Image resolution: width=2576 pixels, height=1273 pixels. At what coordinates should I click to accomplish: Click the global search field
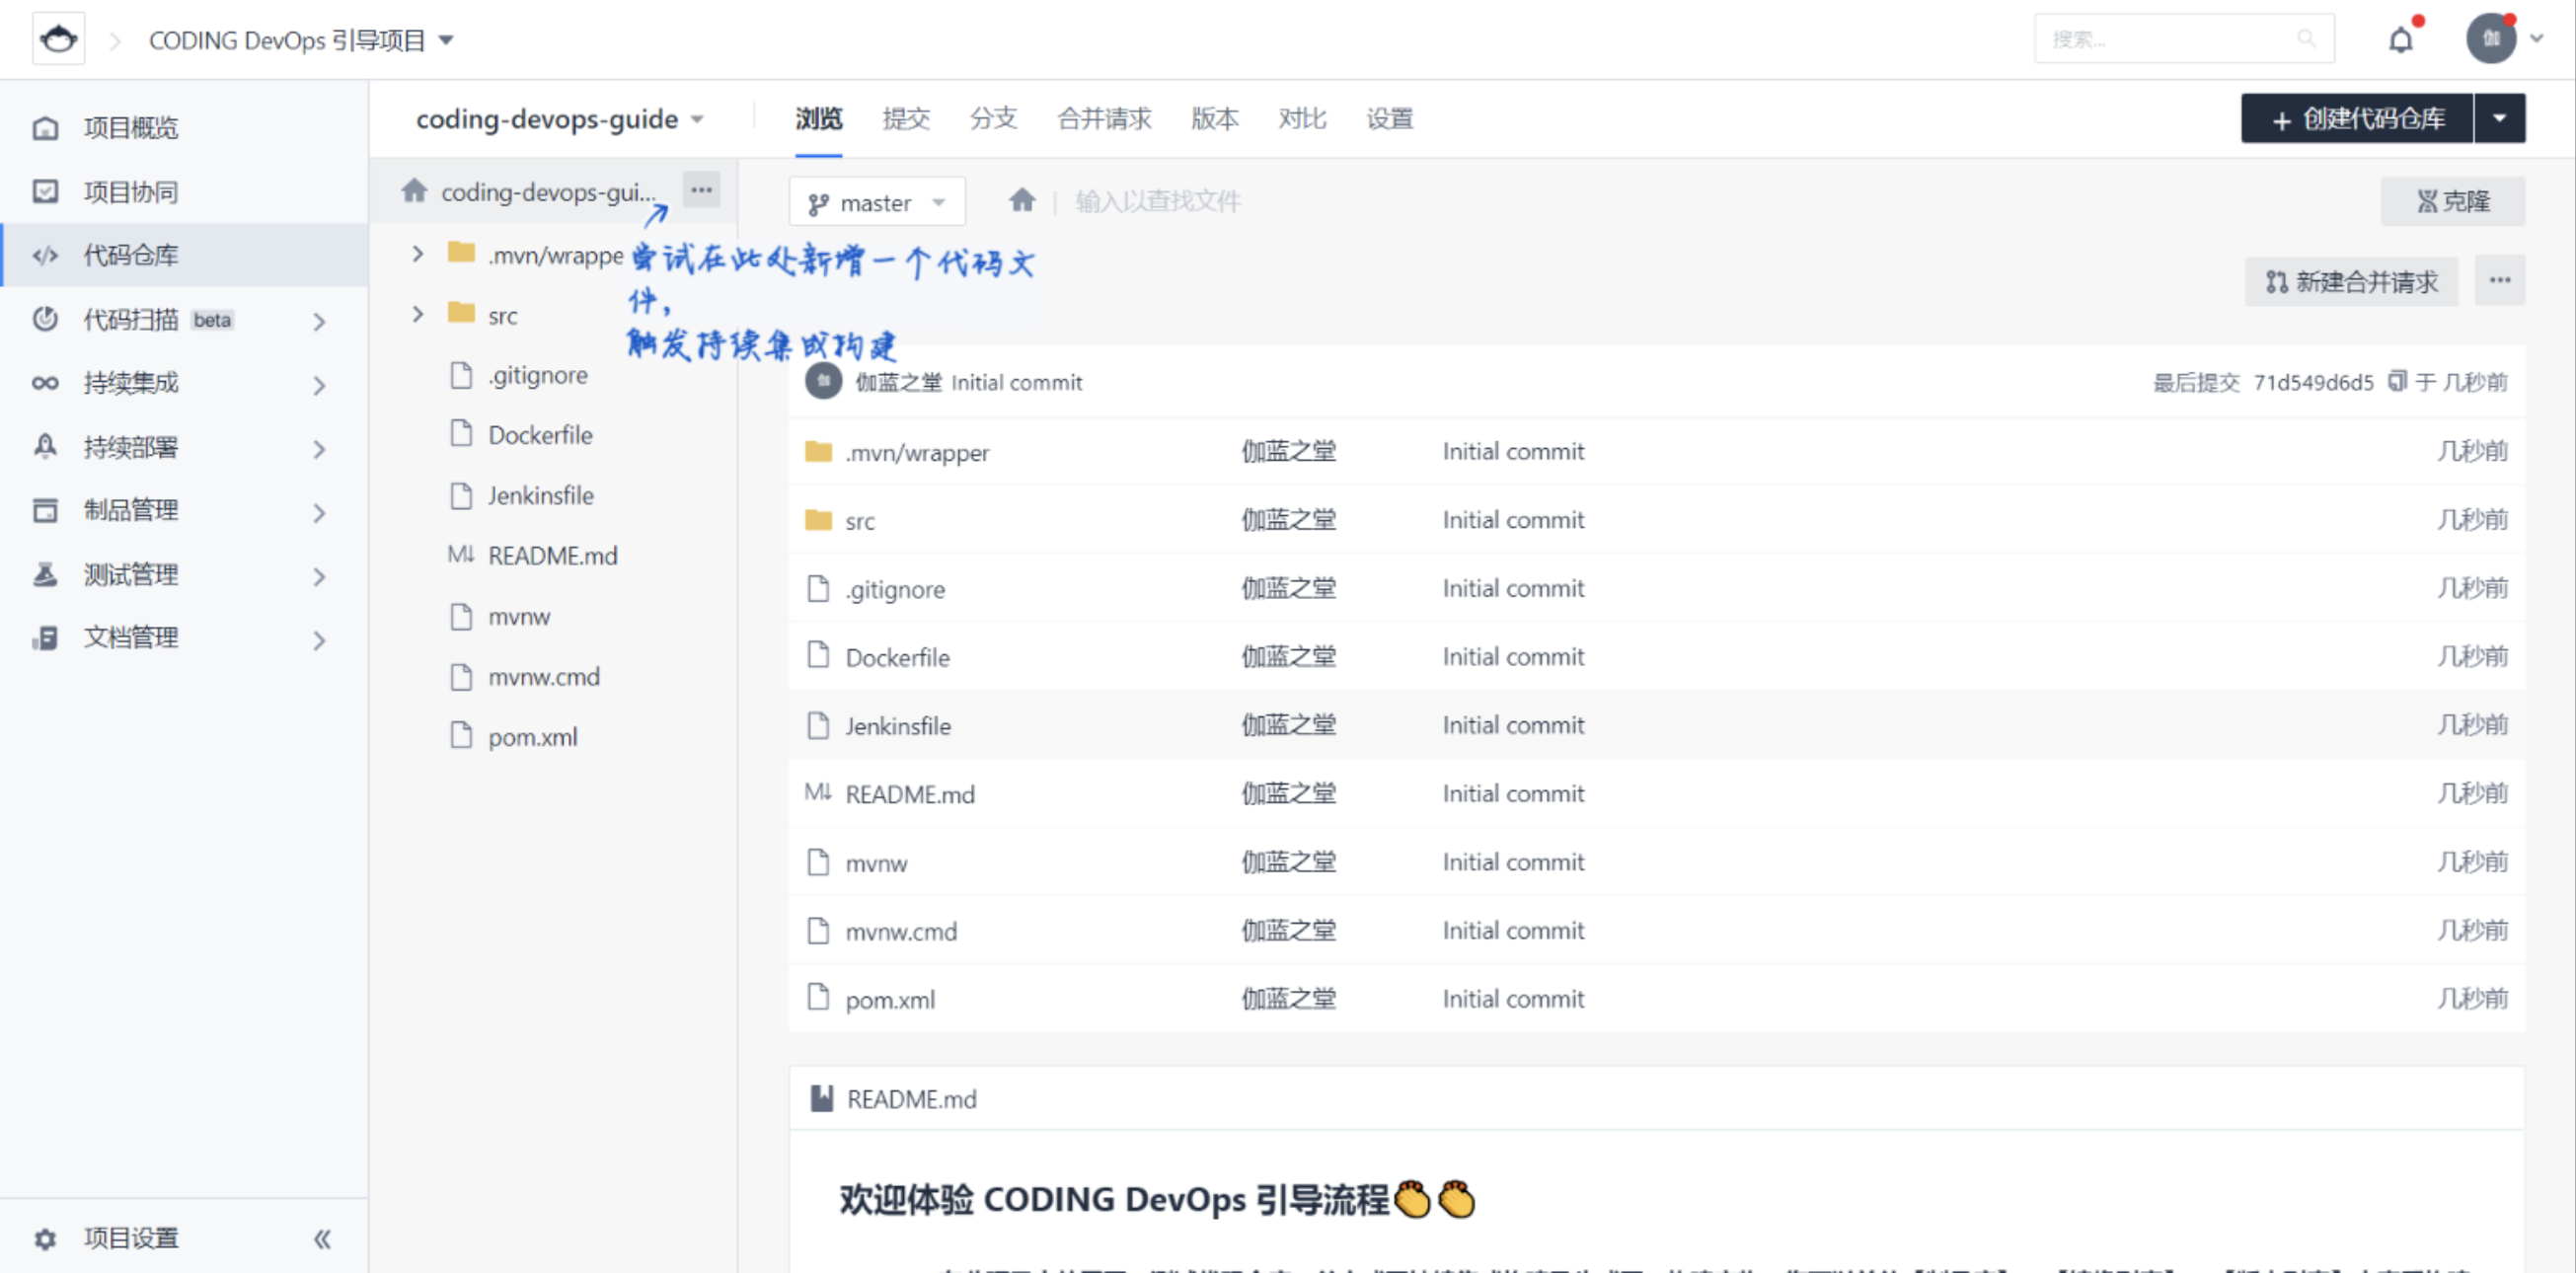pos(2183,39)
